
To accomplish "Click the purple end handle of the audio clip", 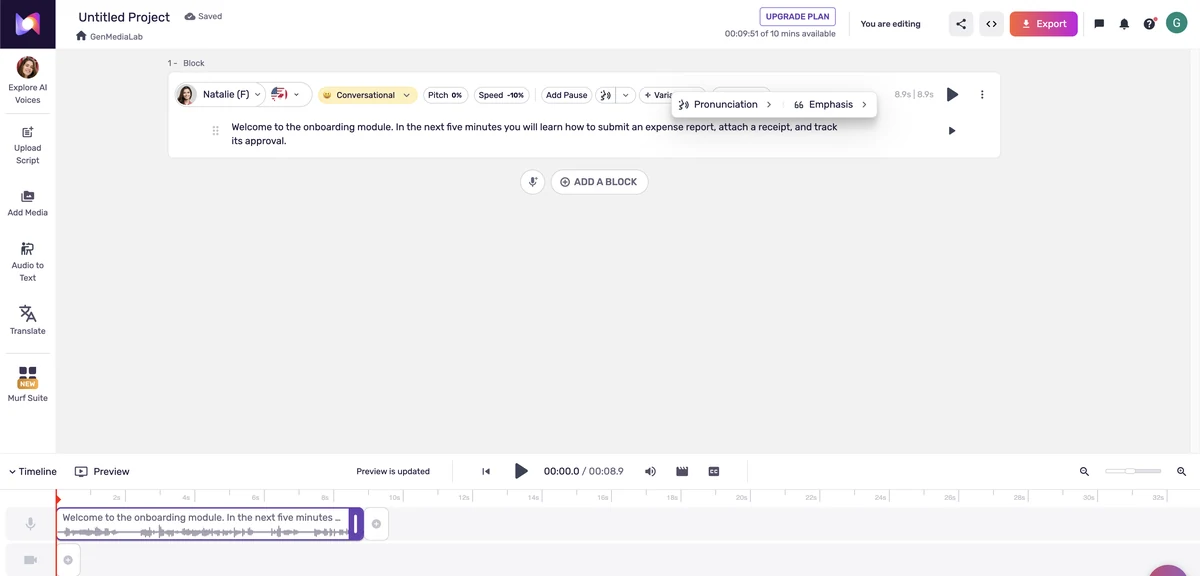I will coord(355,524).
